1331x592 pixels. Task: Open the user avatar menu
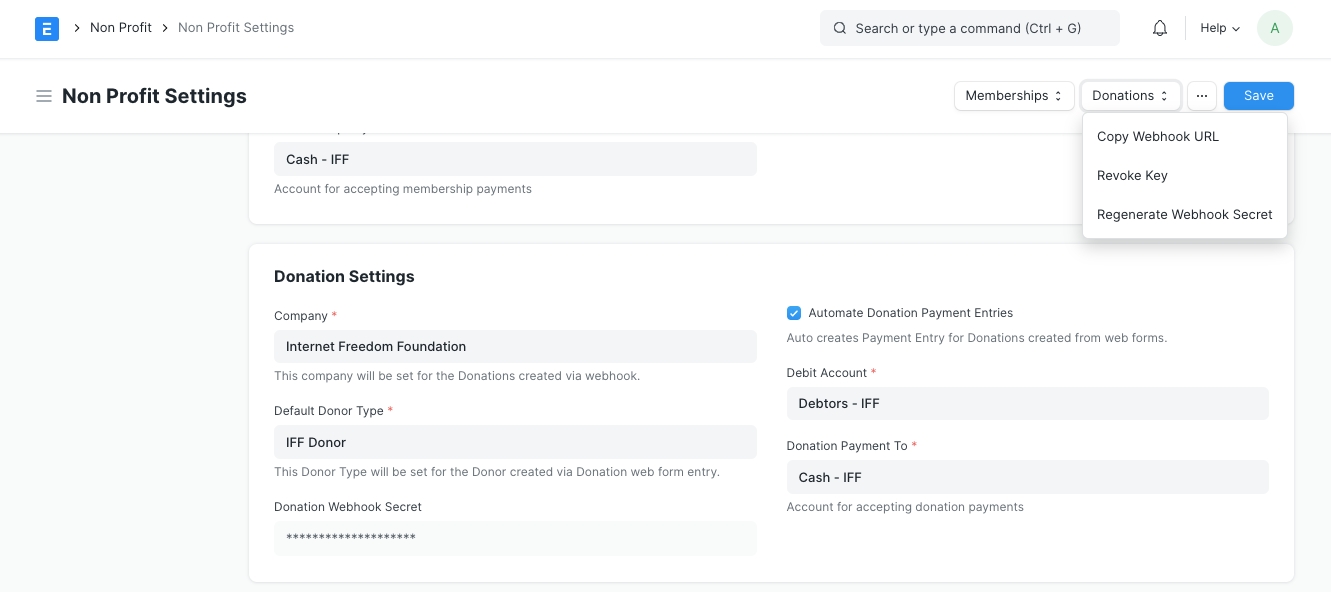click(1274, 28)
